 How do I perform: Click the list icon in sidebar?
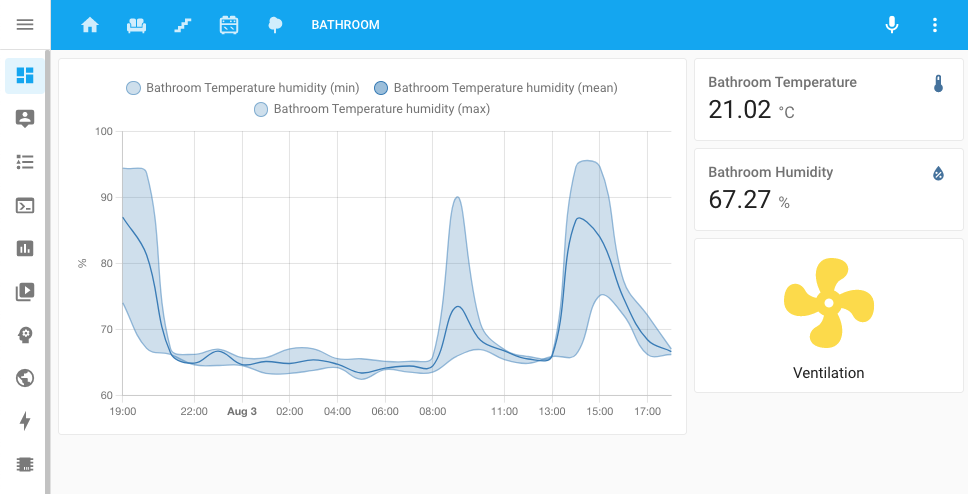(x=25, y=161)
